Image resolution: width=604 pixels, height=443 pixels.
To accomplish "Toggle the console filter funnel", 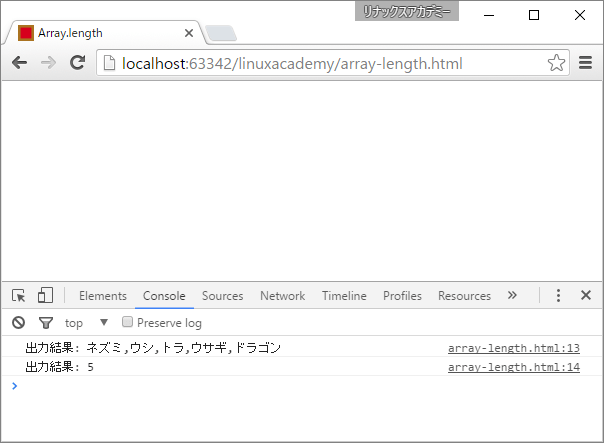I will [46, 322].
